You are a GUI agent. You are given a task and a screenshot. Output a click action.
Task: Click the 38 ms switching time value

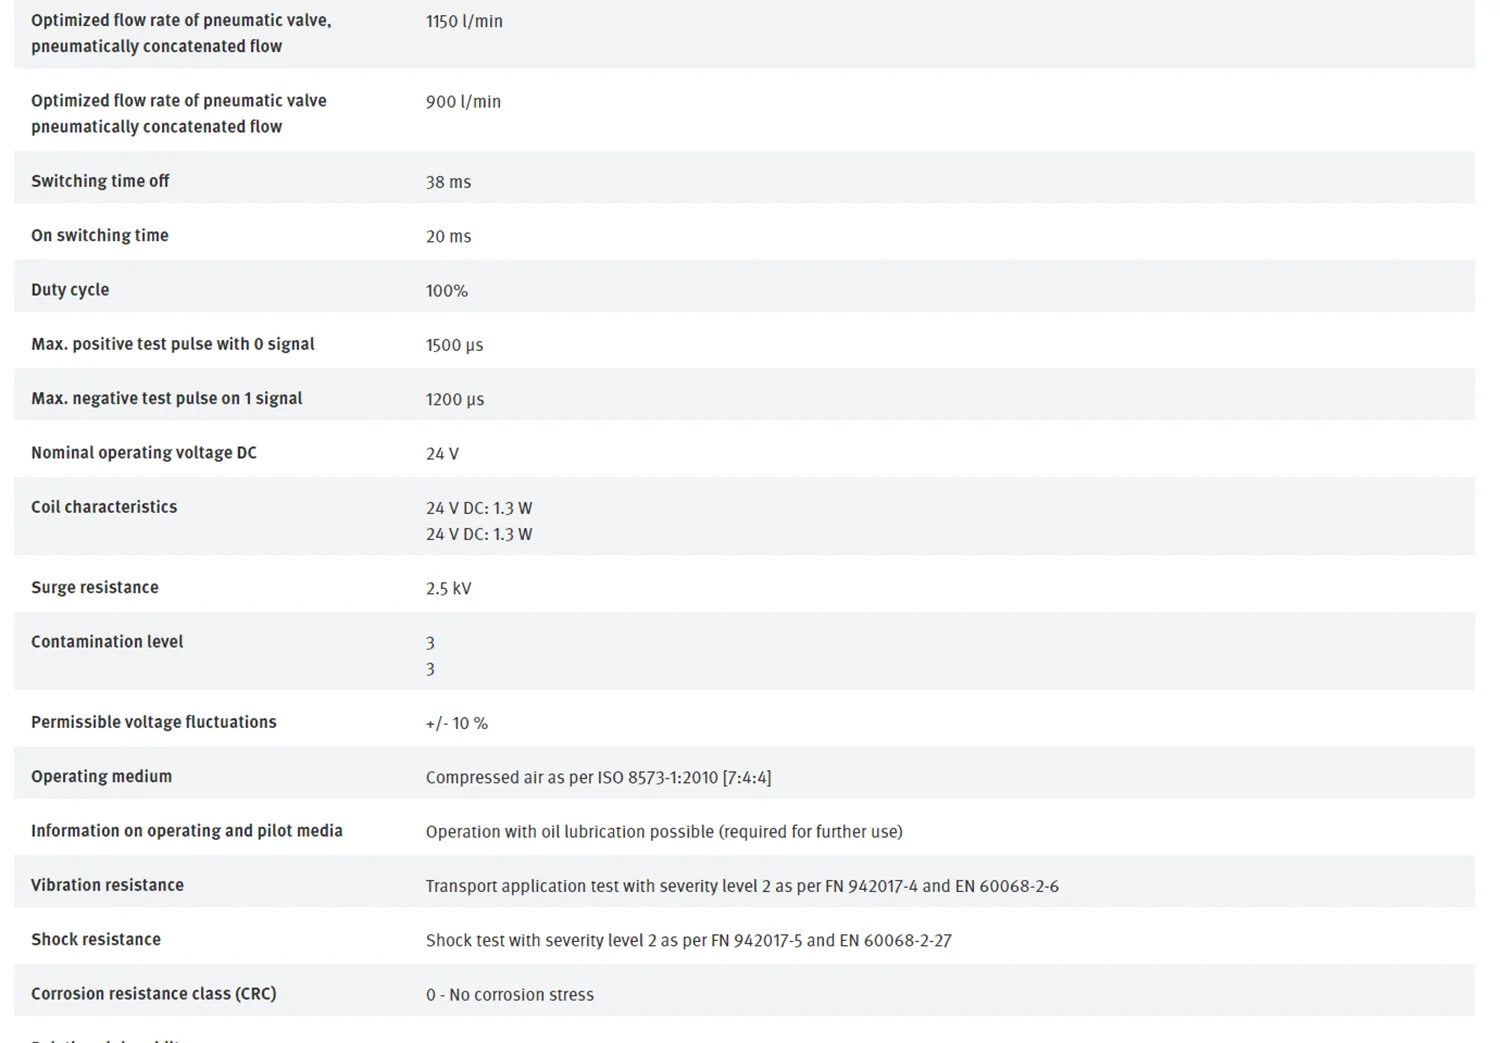tap(448, 182)
